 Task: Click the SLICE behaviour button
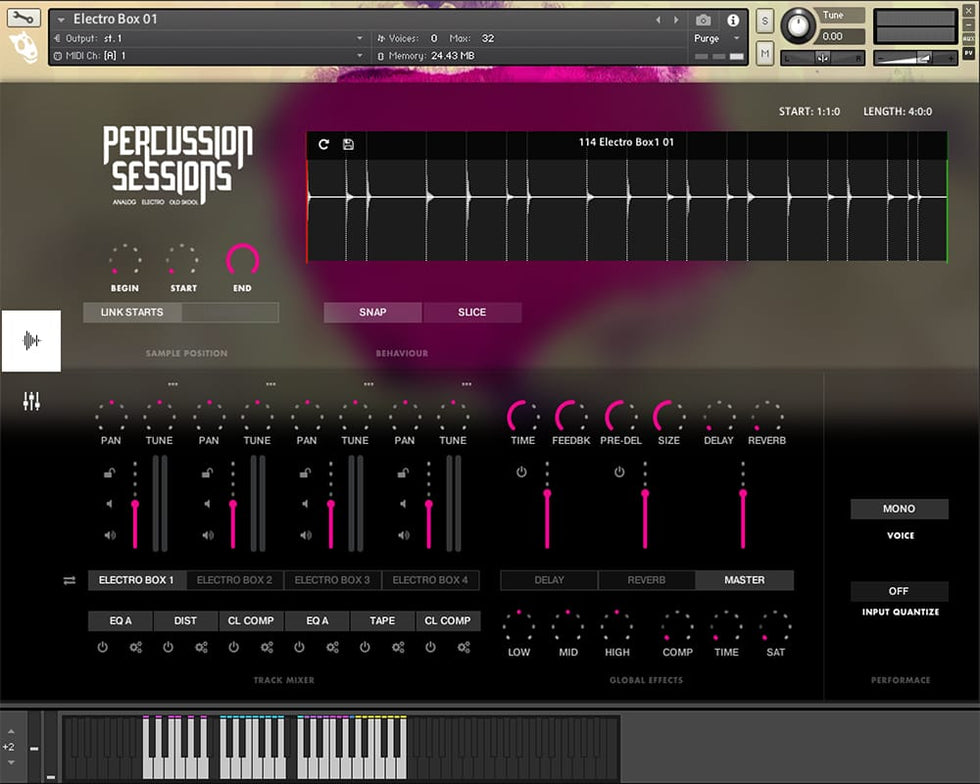[x=472, y=312]
